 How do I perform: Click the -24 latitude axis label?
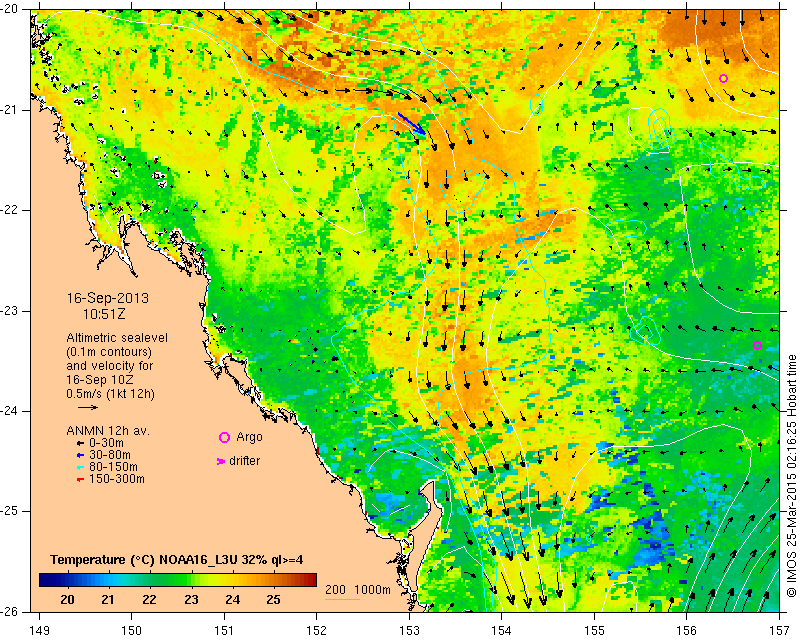9,411
